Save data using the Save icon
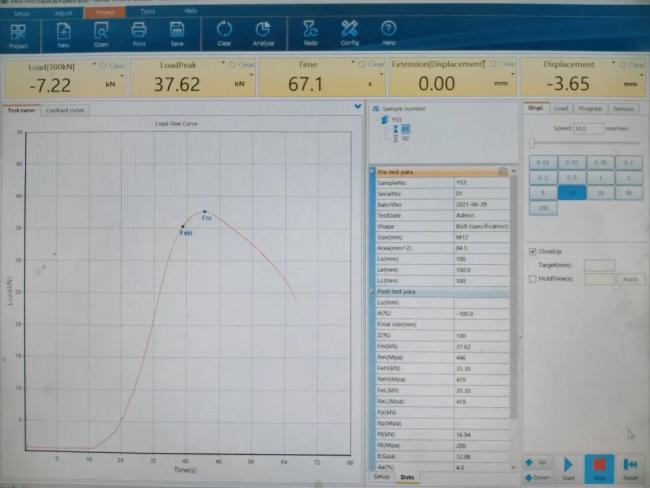 (177, 35)
